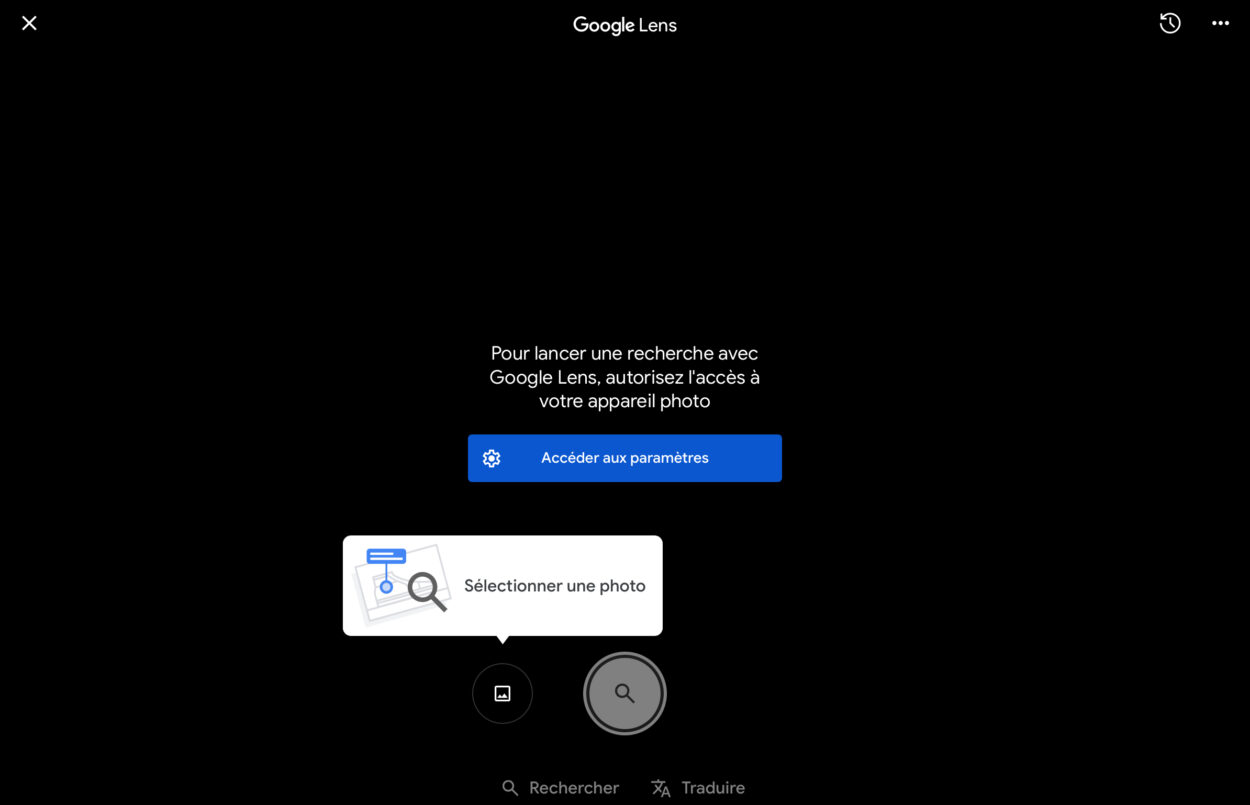This screenshot has height=805, width=1250.
Task: Tap the round magnifier shutter button
Action: (x=624, y=693)
